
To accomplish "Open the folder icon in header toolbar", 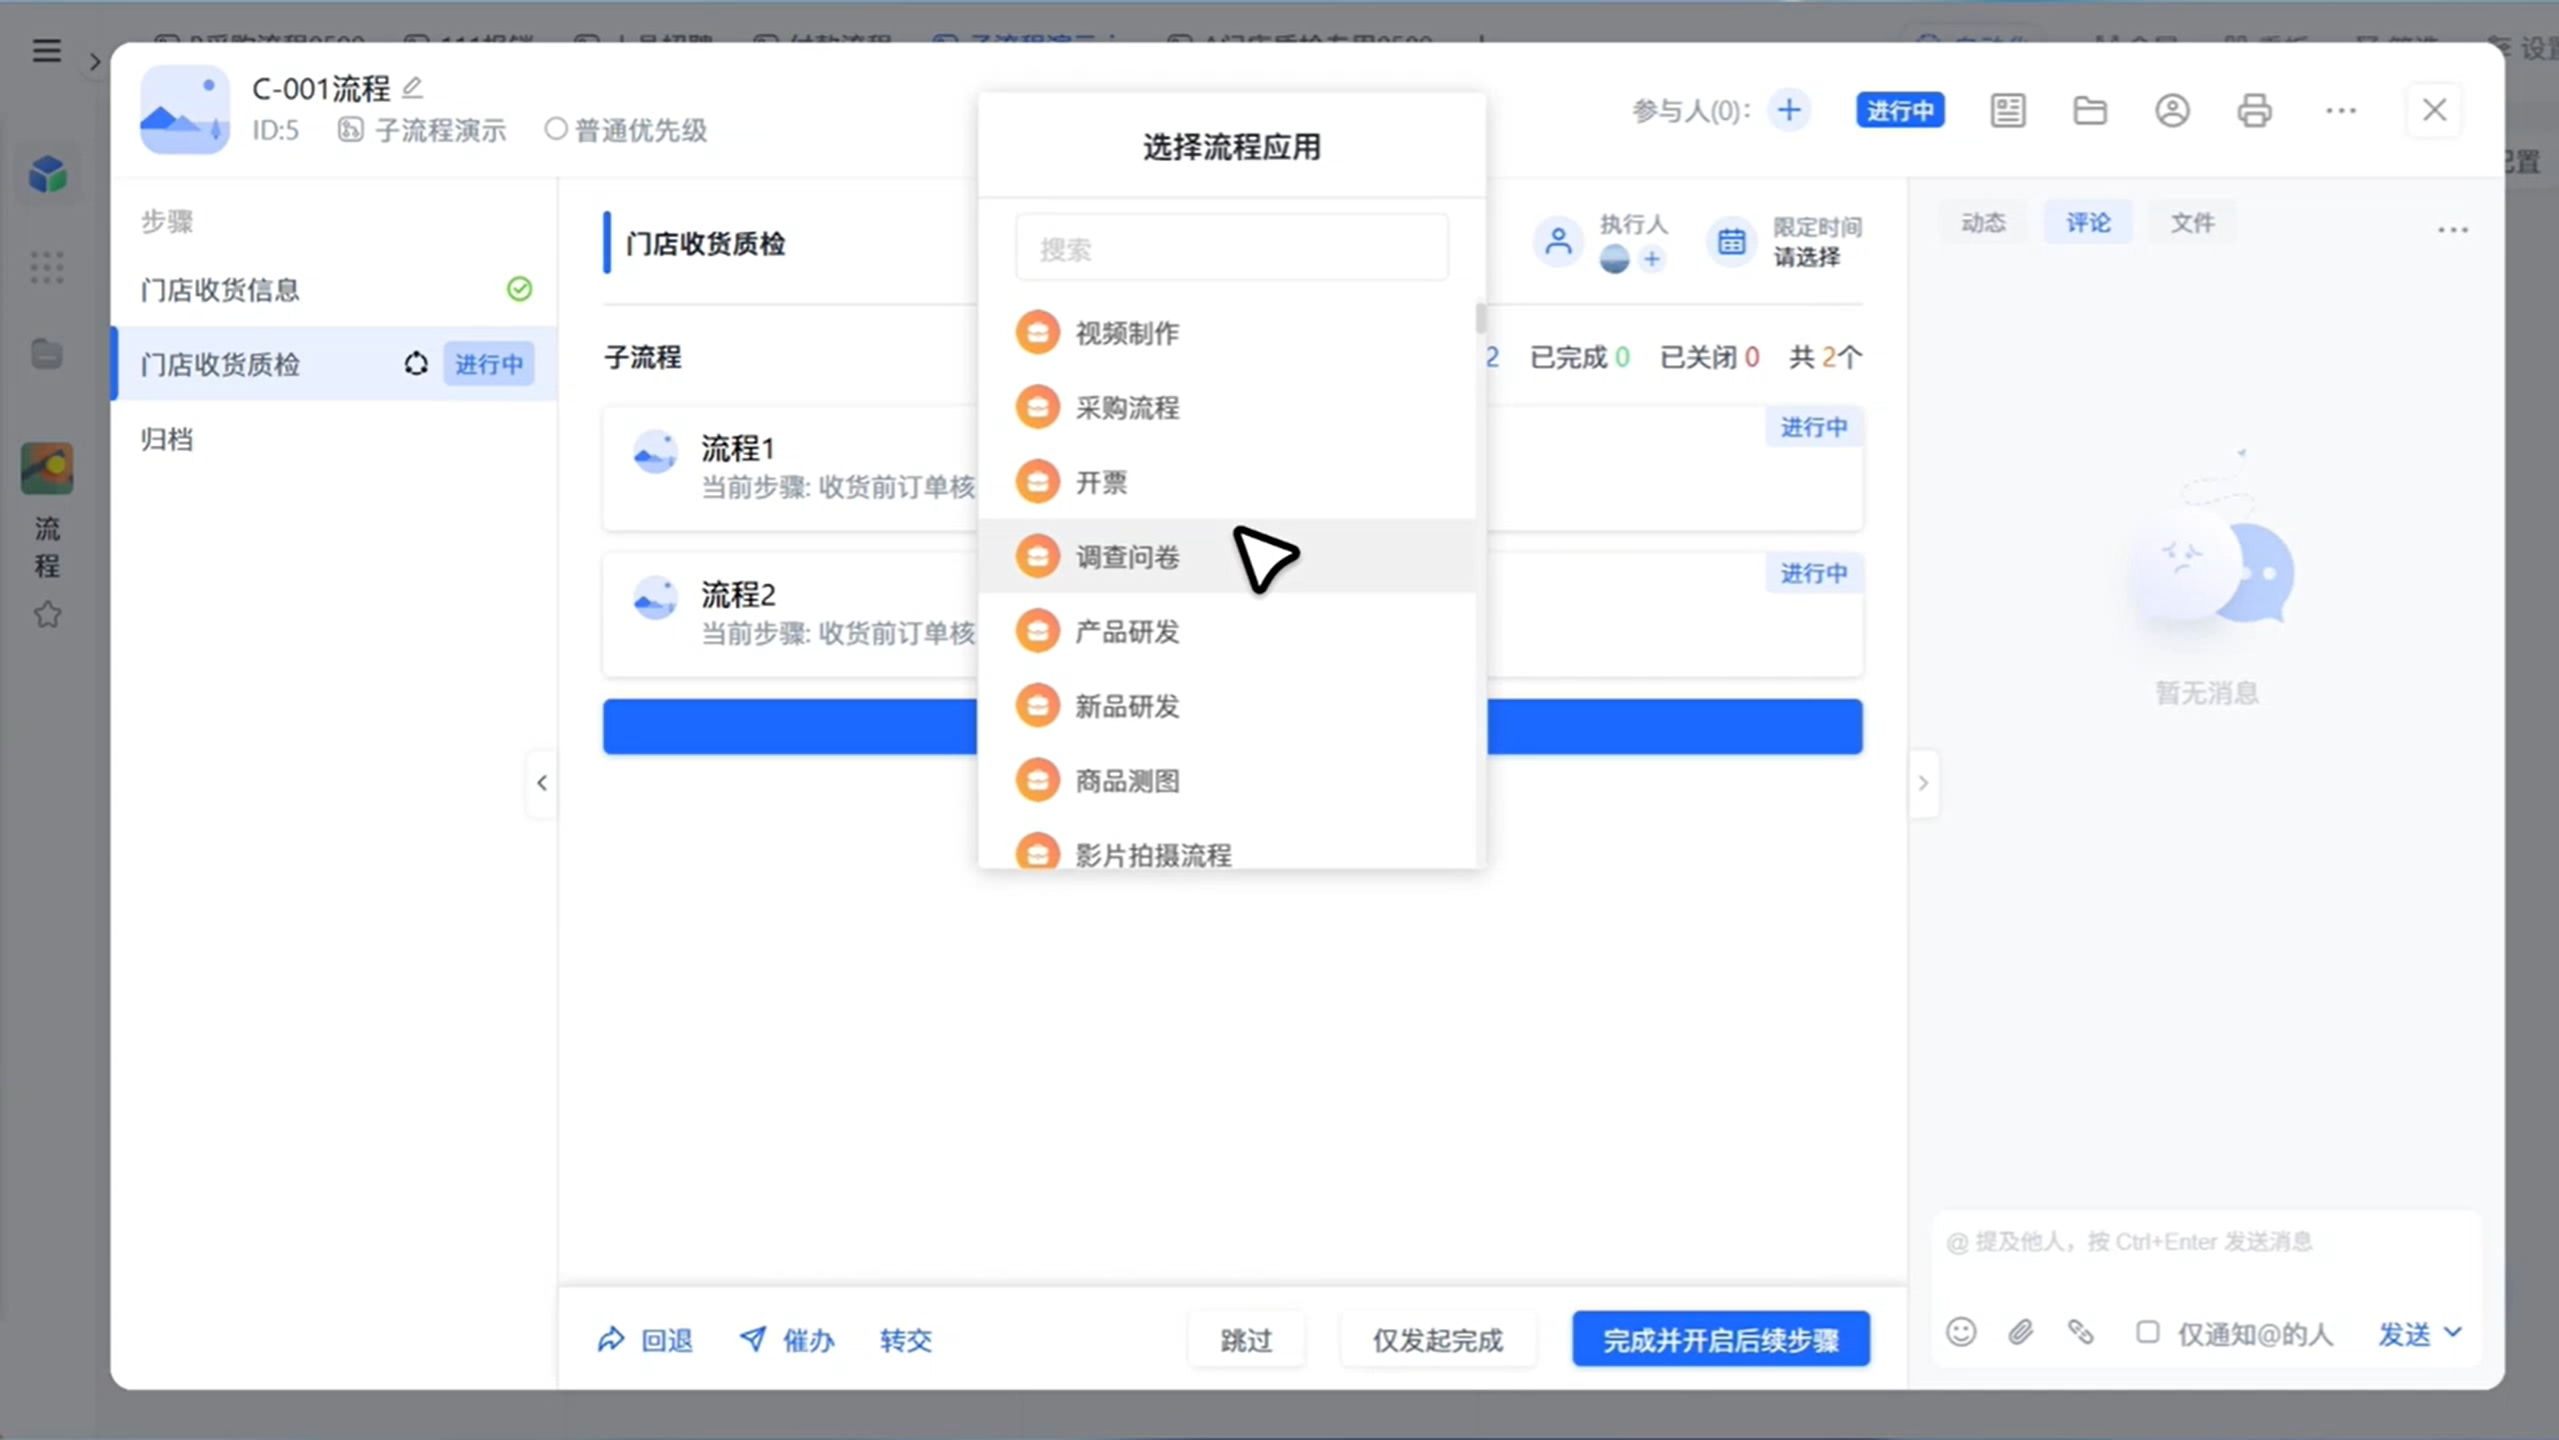I will coord(2089,110).
